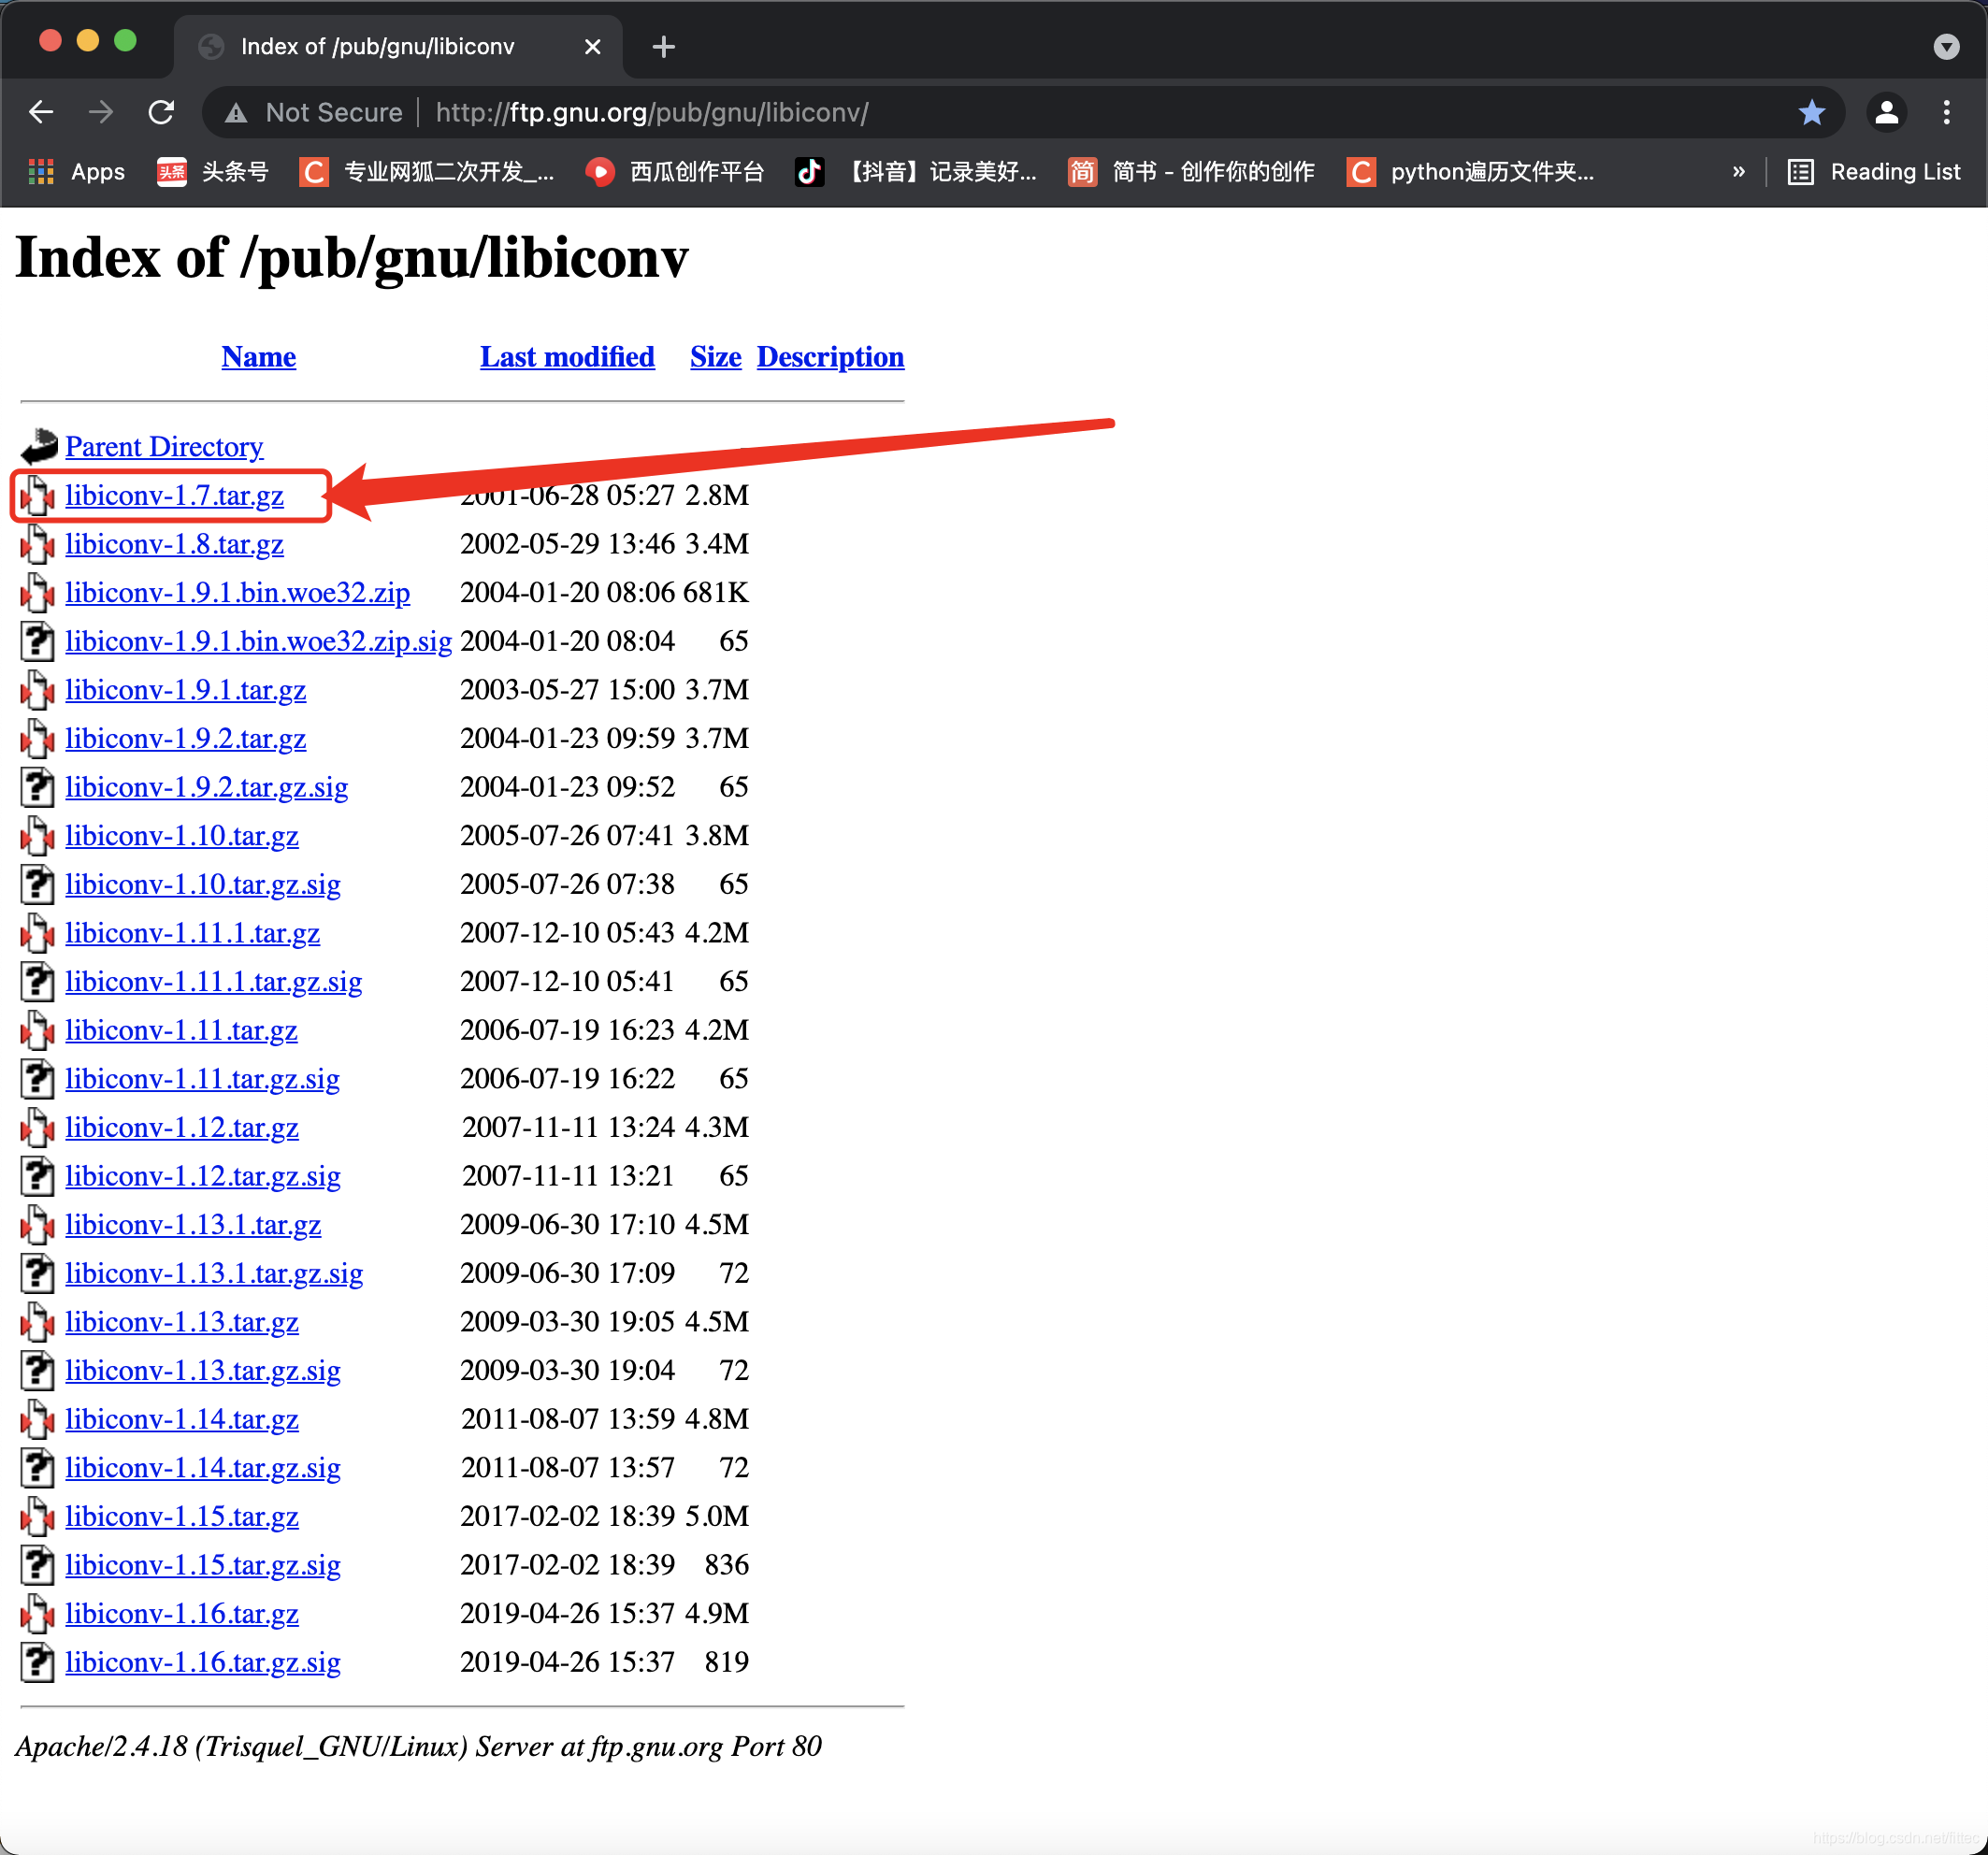Click the Parent Directory folder icon
The width and height of the screenshot is (1988, 1855).
(x=39, y=446)
